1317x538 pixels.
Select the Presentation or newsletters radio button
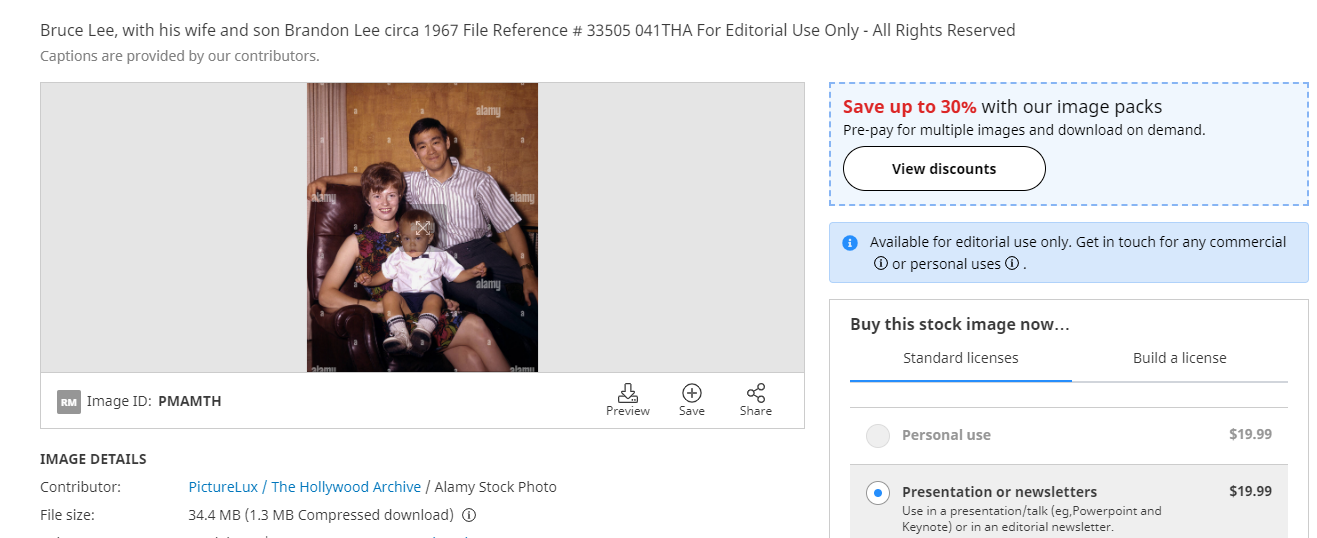(877, 492)
